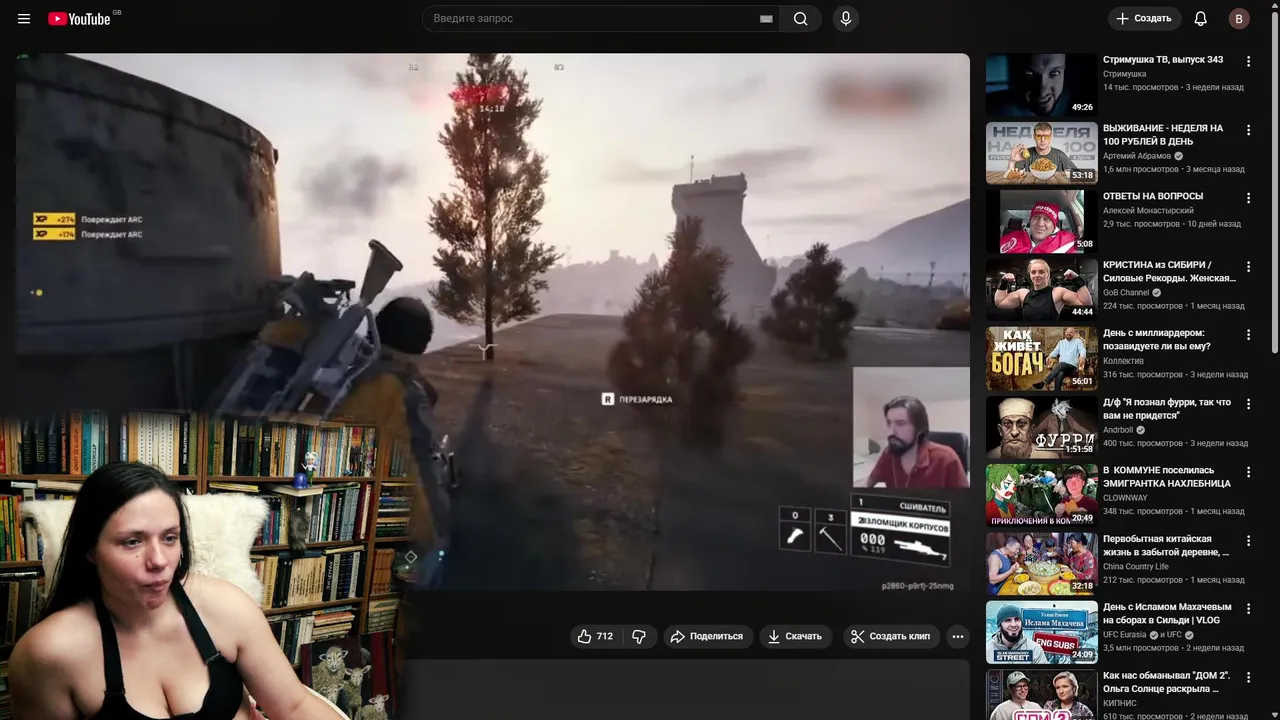The height and width of the screenshot is (720, 1280).
Task: Open channel China Country Life
Action: [1136, 567]
